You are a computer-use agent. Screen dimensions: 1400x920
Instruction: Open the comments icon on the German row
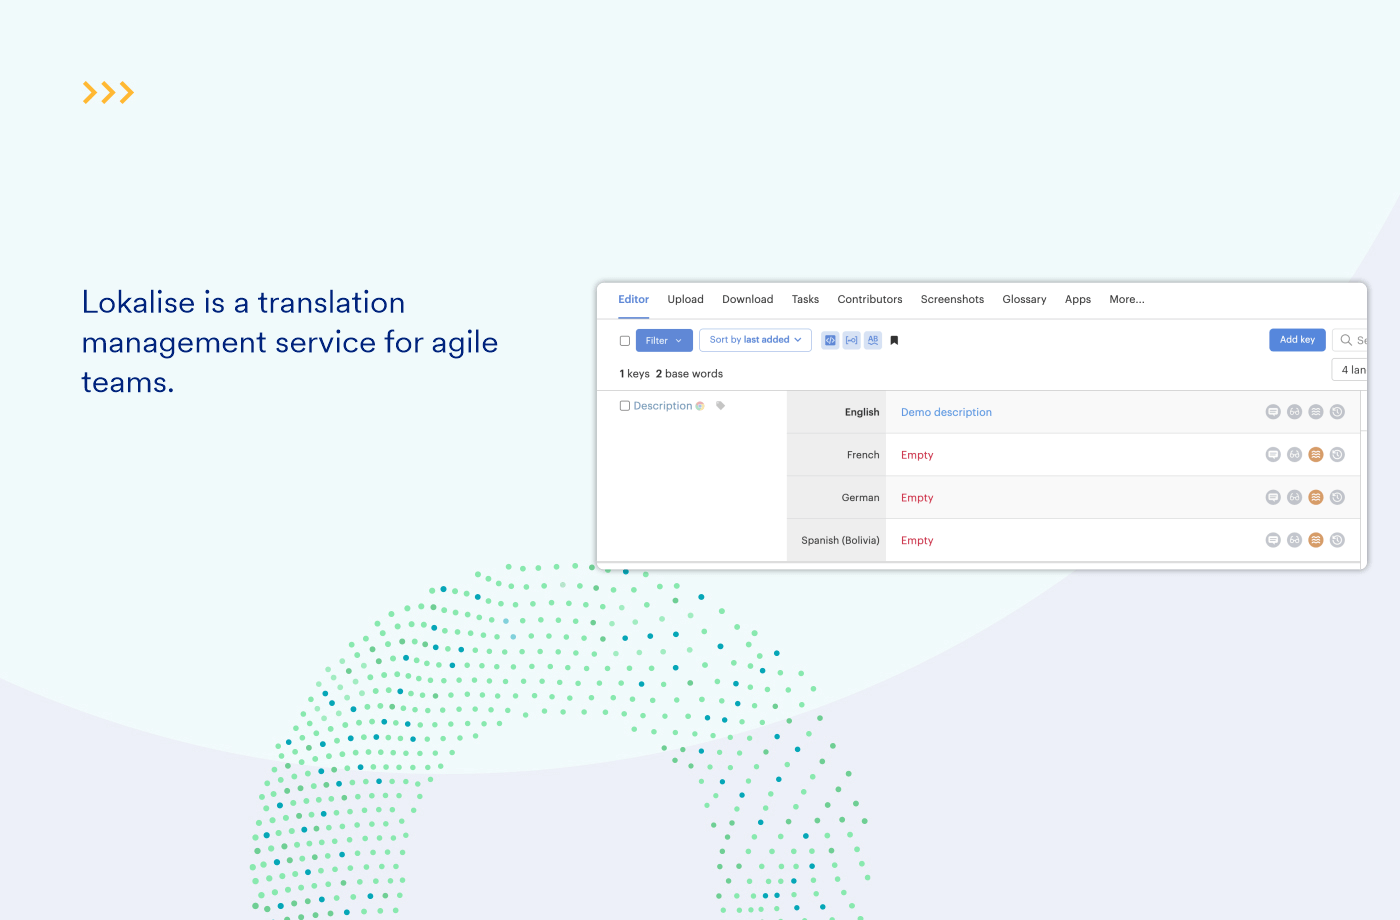point(1273,497)
